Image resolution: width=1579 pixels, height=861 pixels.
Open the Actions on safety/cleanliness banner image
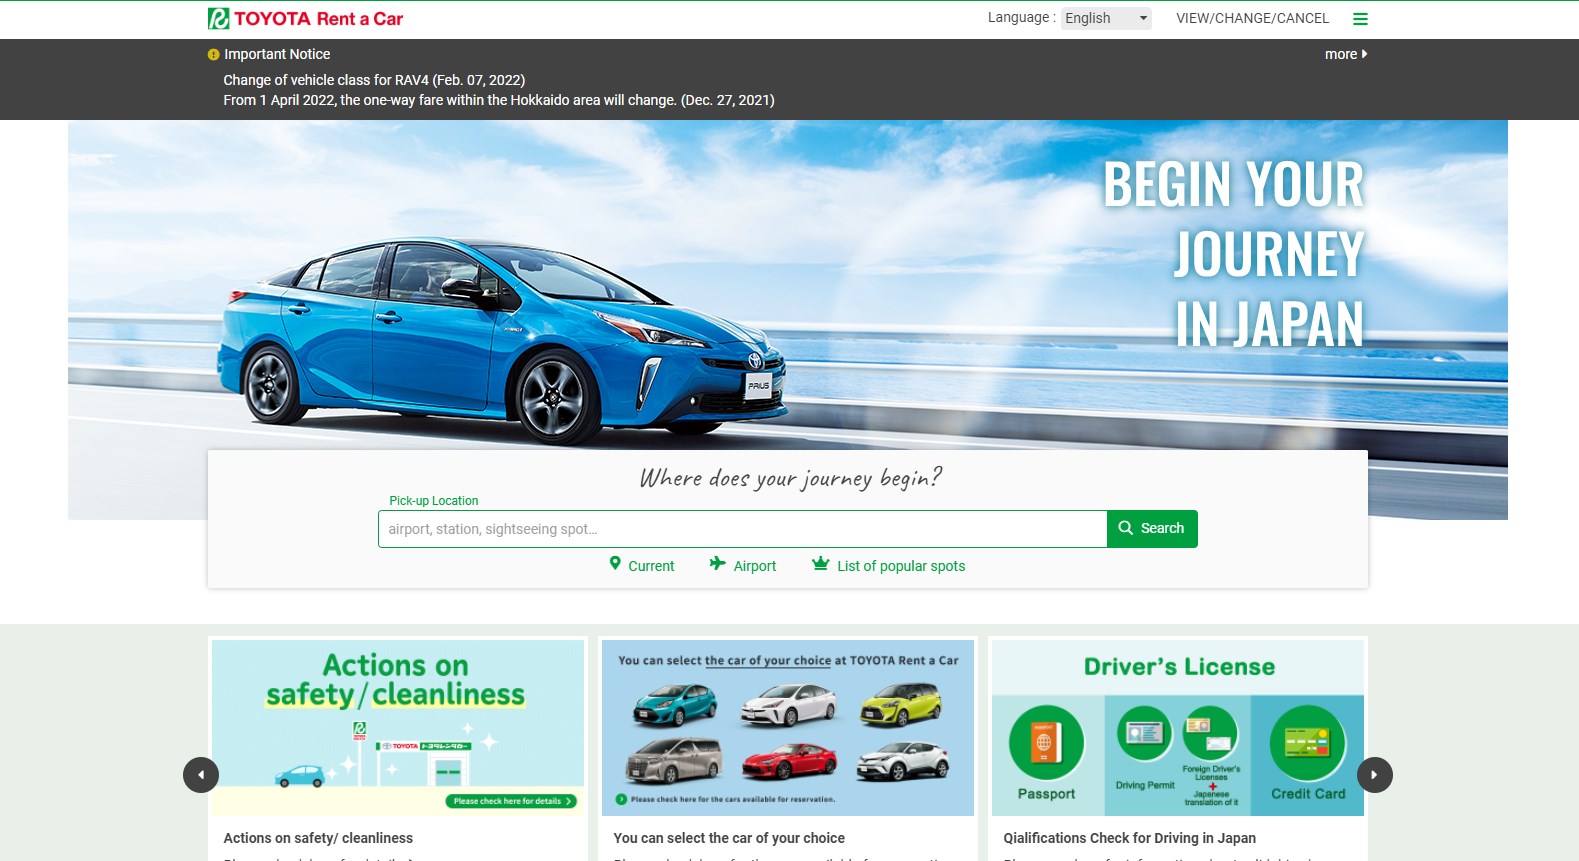point(398,728)
